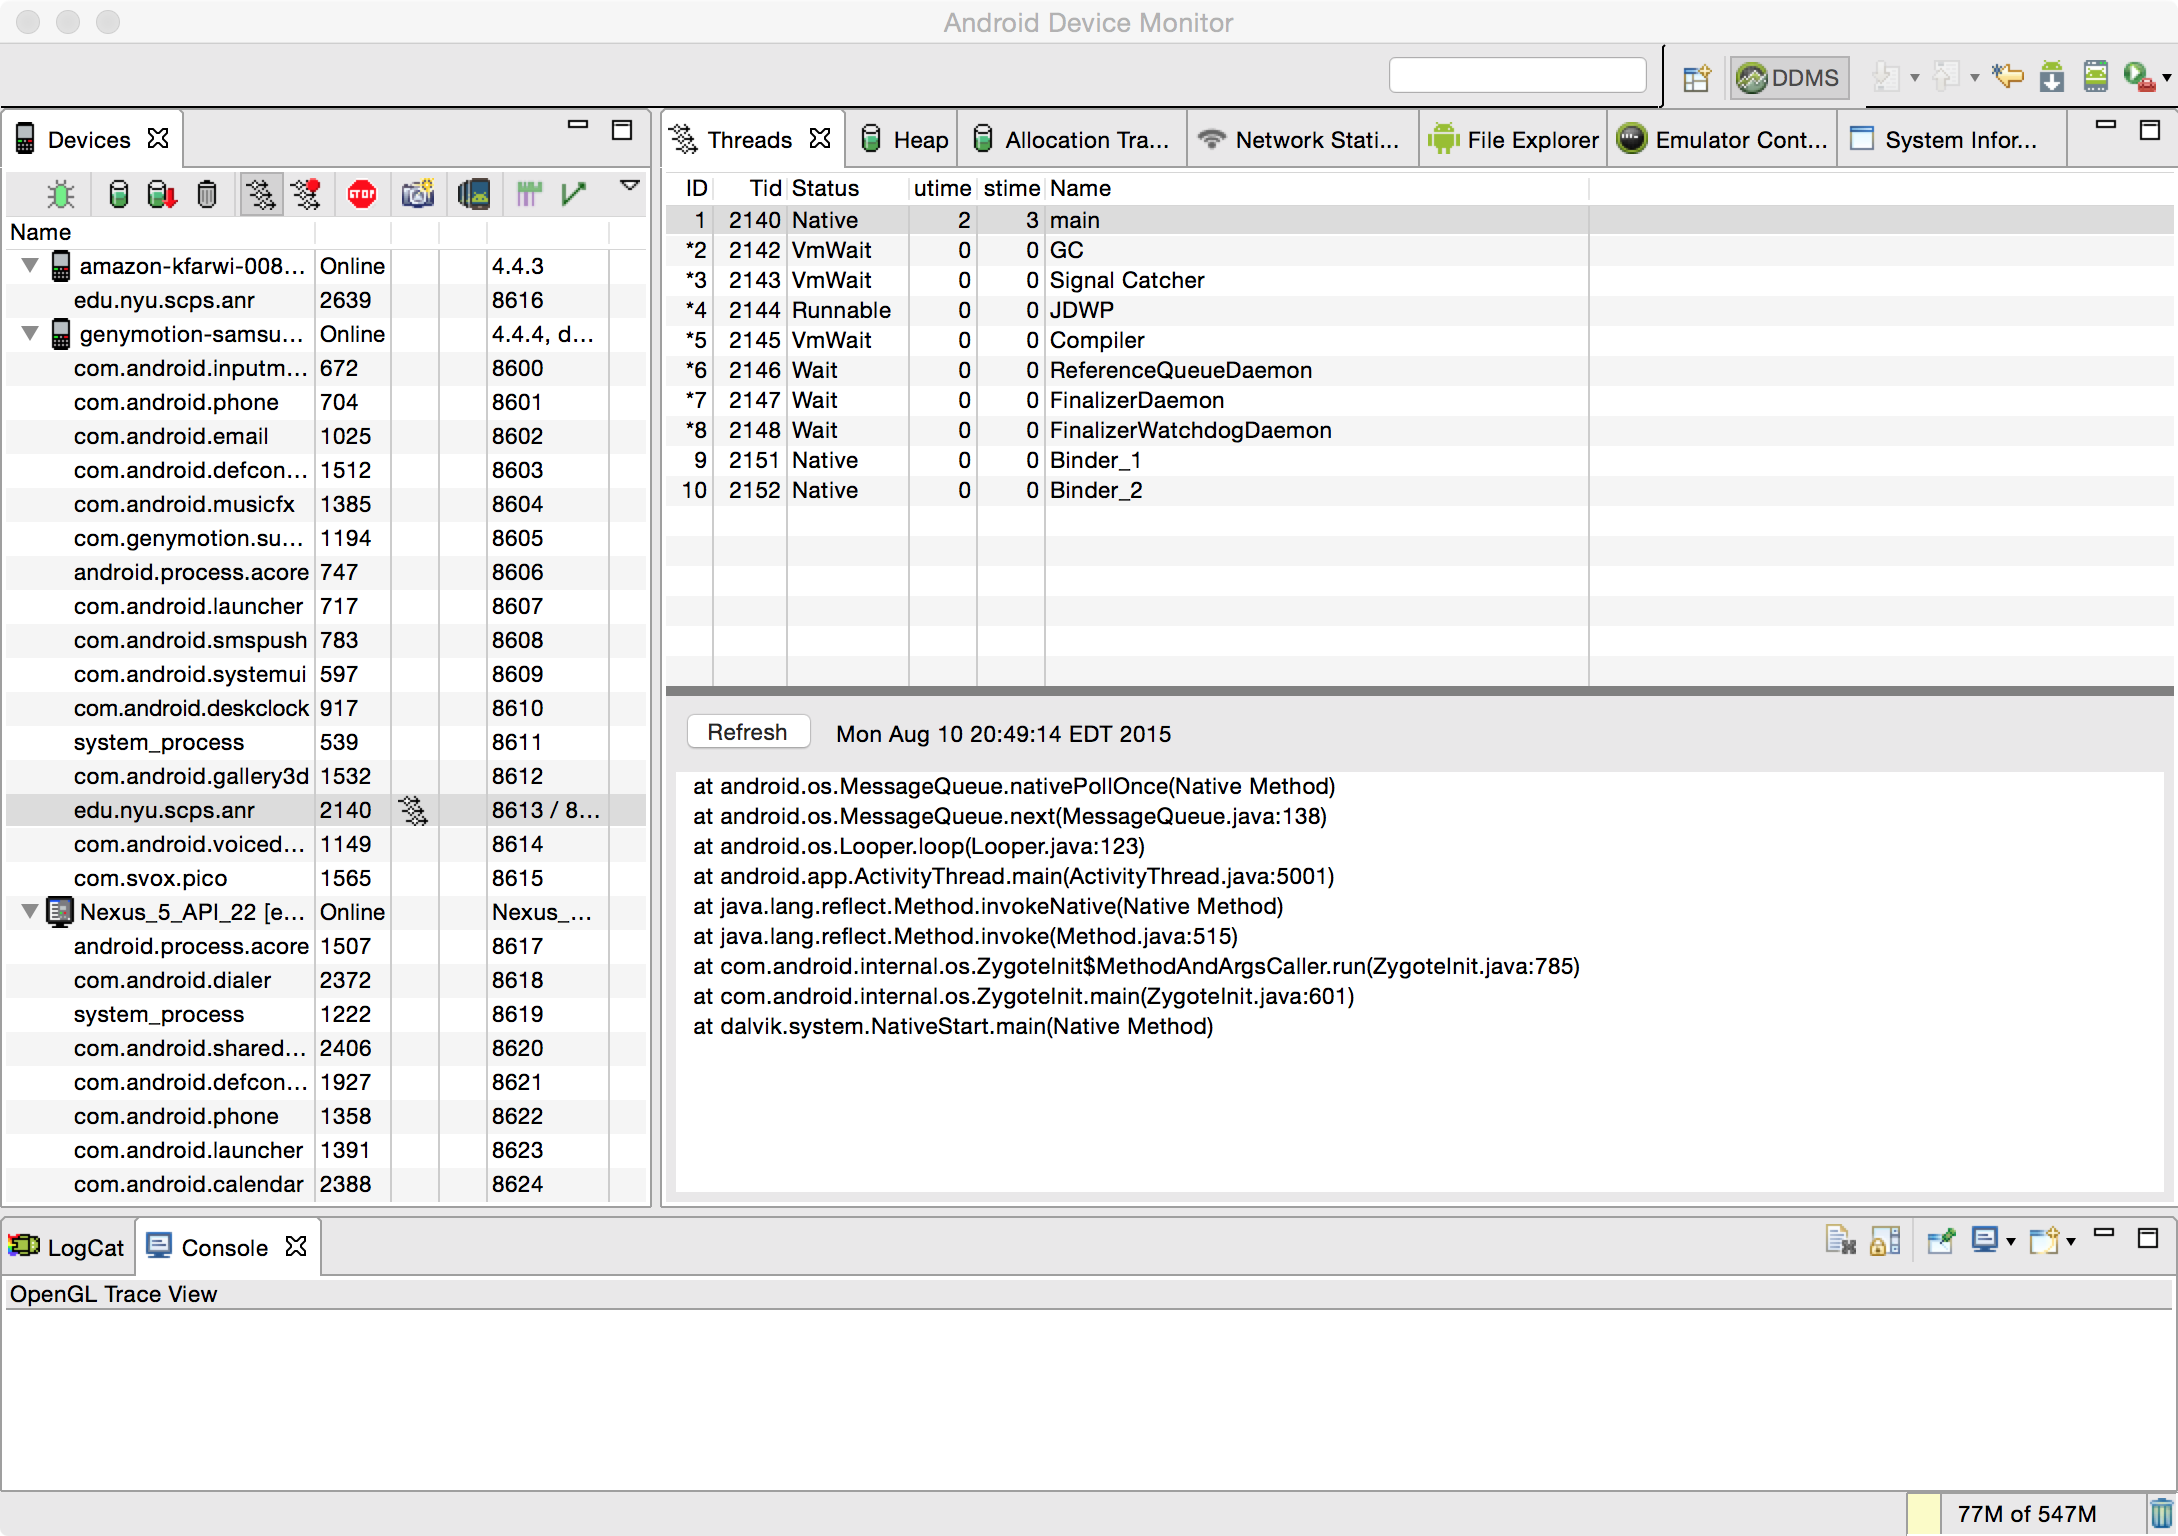Switch to the LogCat tab
Viewport: 2178px width, 1536px height.
[x=68, y=1247]
